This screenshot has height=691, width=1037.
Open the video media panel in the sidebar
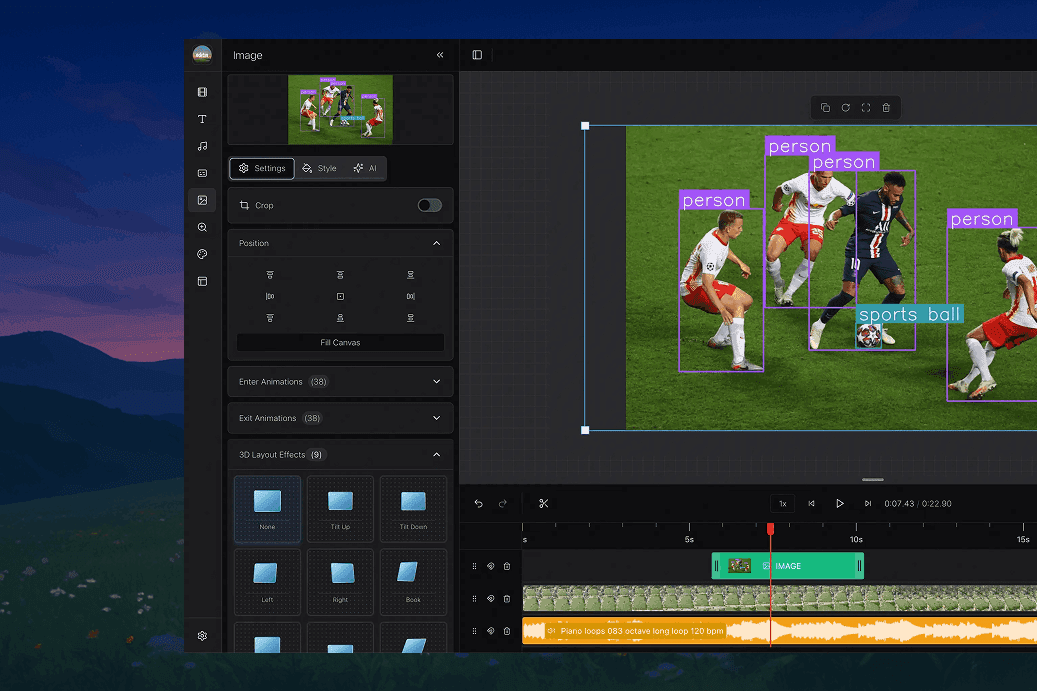tap(202, 92)
